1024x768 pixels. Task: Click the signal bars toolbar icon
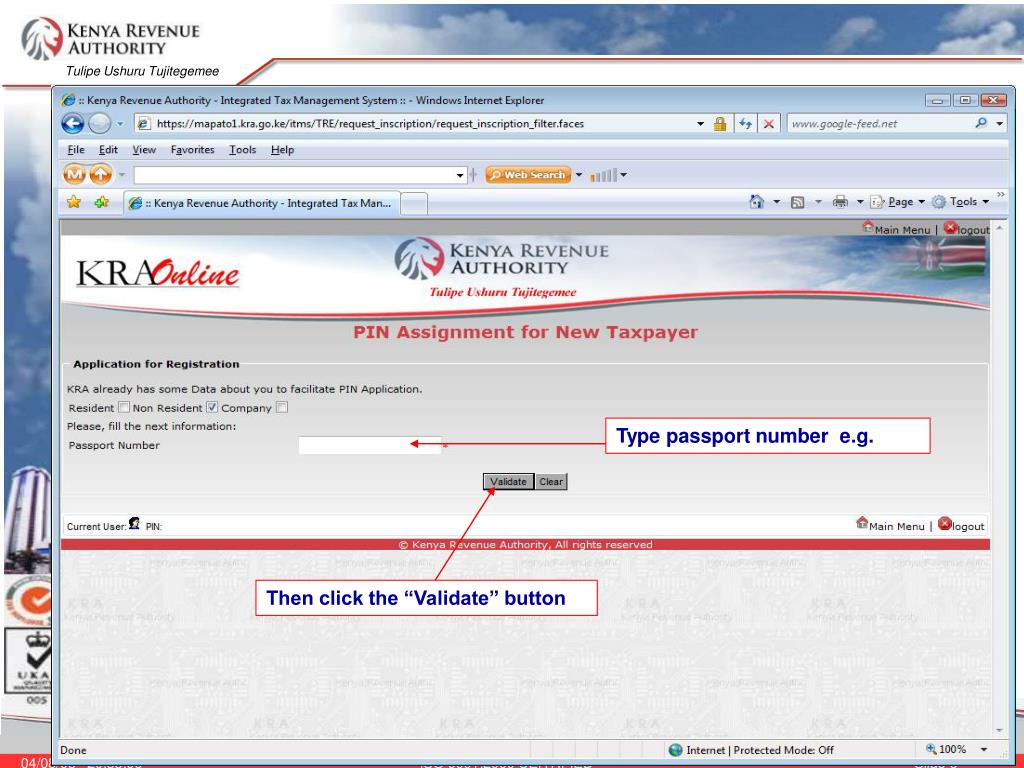click(x=603, y=175)
